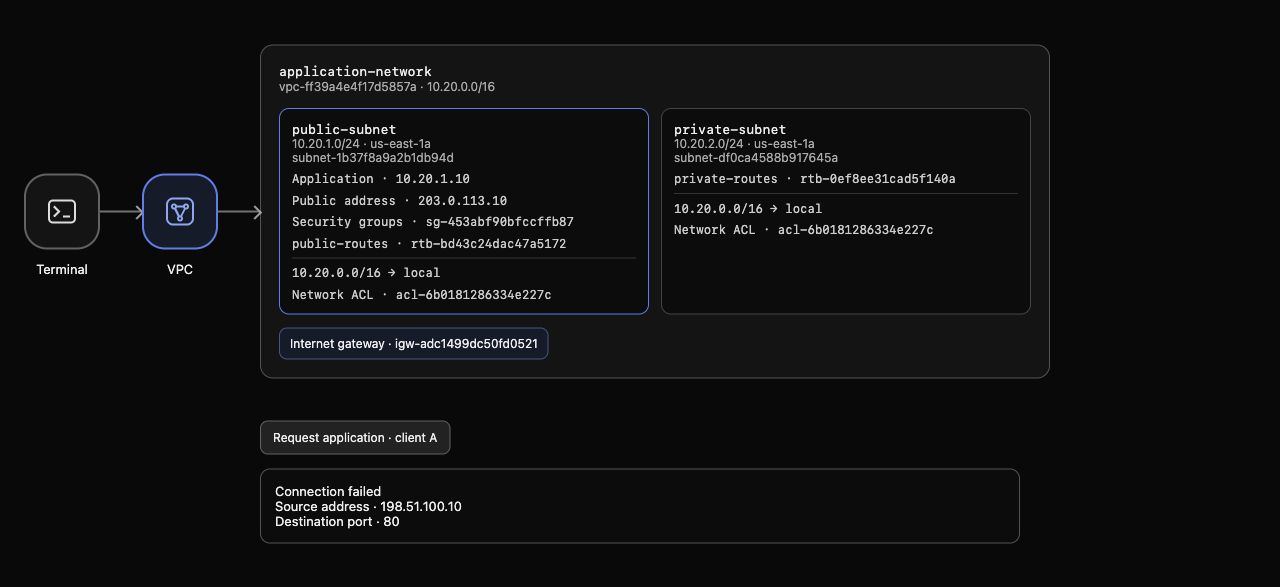Image resolution: width=1280 pixels, height=587 pixels.
Task: Select the VPC node icon
Action: 180,211
